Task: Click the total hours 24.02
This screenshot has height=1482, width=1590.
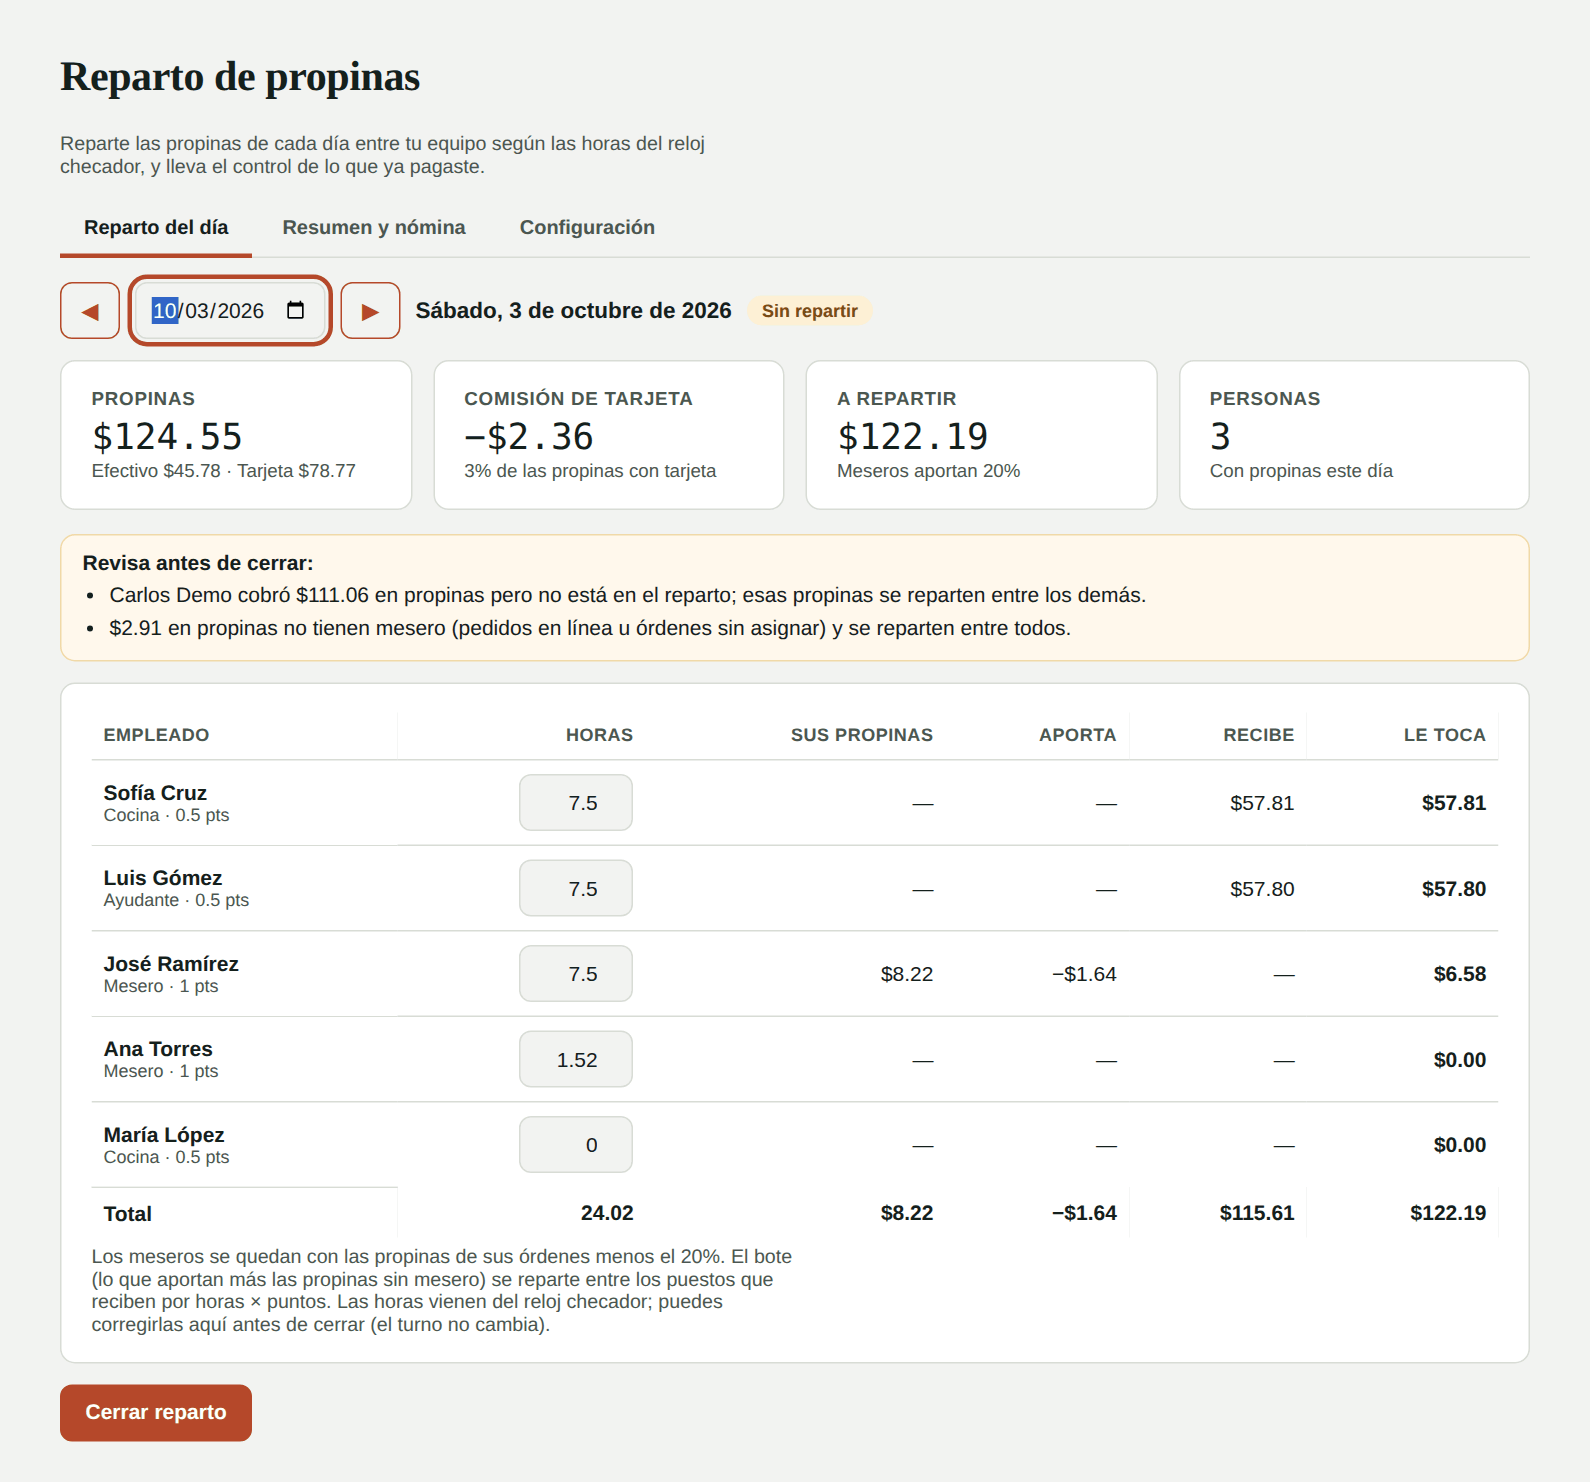Action: [607, 1213]
